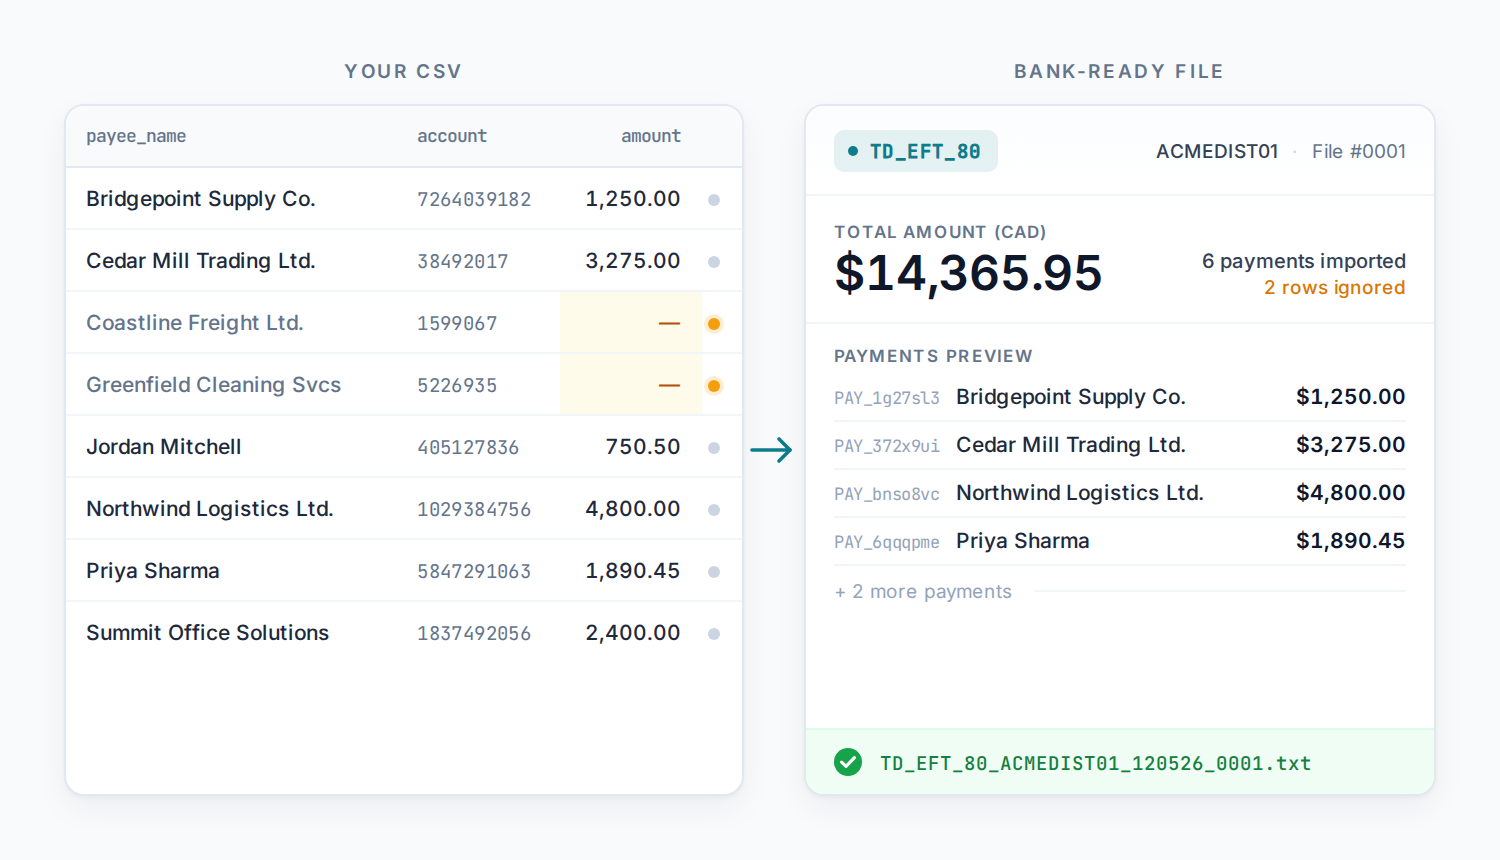Click the CSV amount 1,890.45
The width and height of the screenshot is (1500, 860).
point(633,571)
